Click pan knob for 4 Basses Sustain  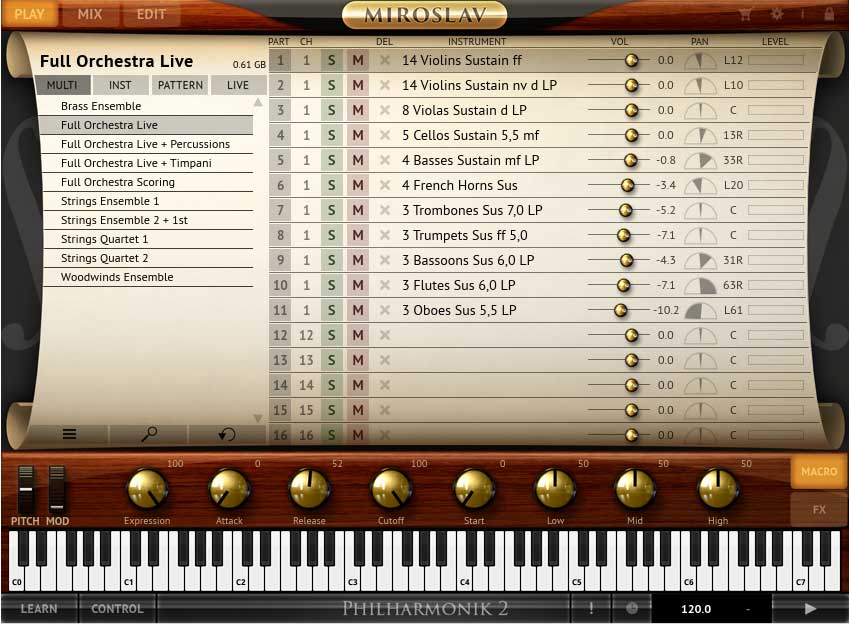point(700,160)
